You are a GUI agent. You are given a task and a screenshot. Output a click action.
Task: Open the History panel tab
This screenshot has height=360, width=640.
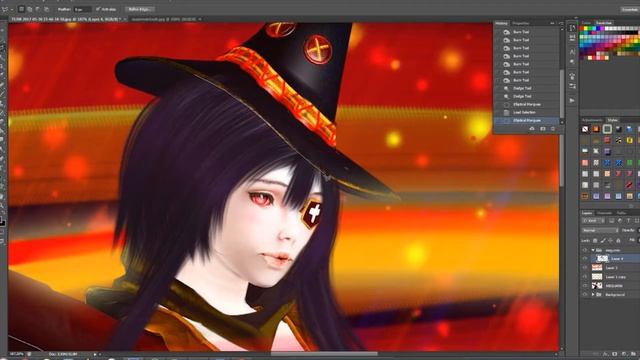pos(501,23)
